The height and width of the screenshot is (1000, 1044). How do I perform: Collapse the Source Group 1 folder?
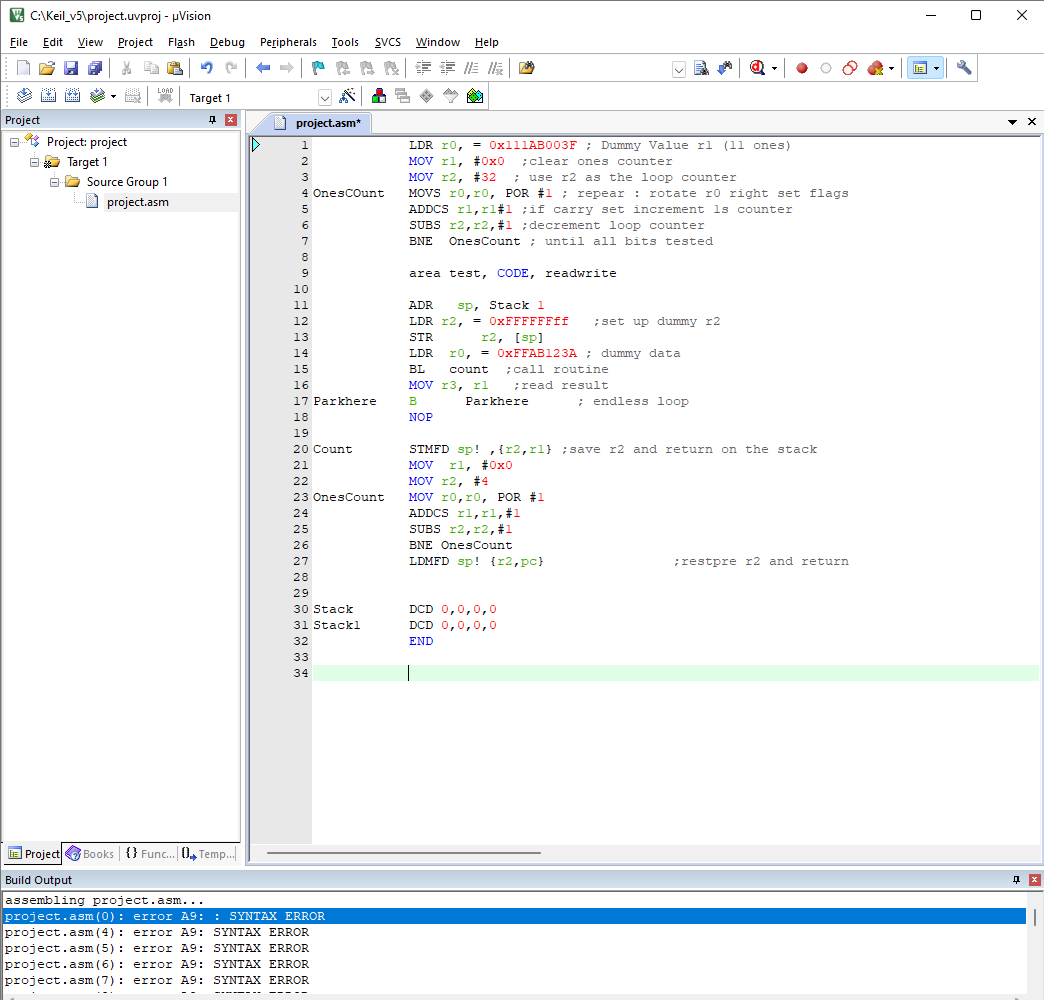pyautogui.click(x=54, y=182)
